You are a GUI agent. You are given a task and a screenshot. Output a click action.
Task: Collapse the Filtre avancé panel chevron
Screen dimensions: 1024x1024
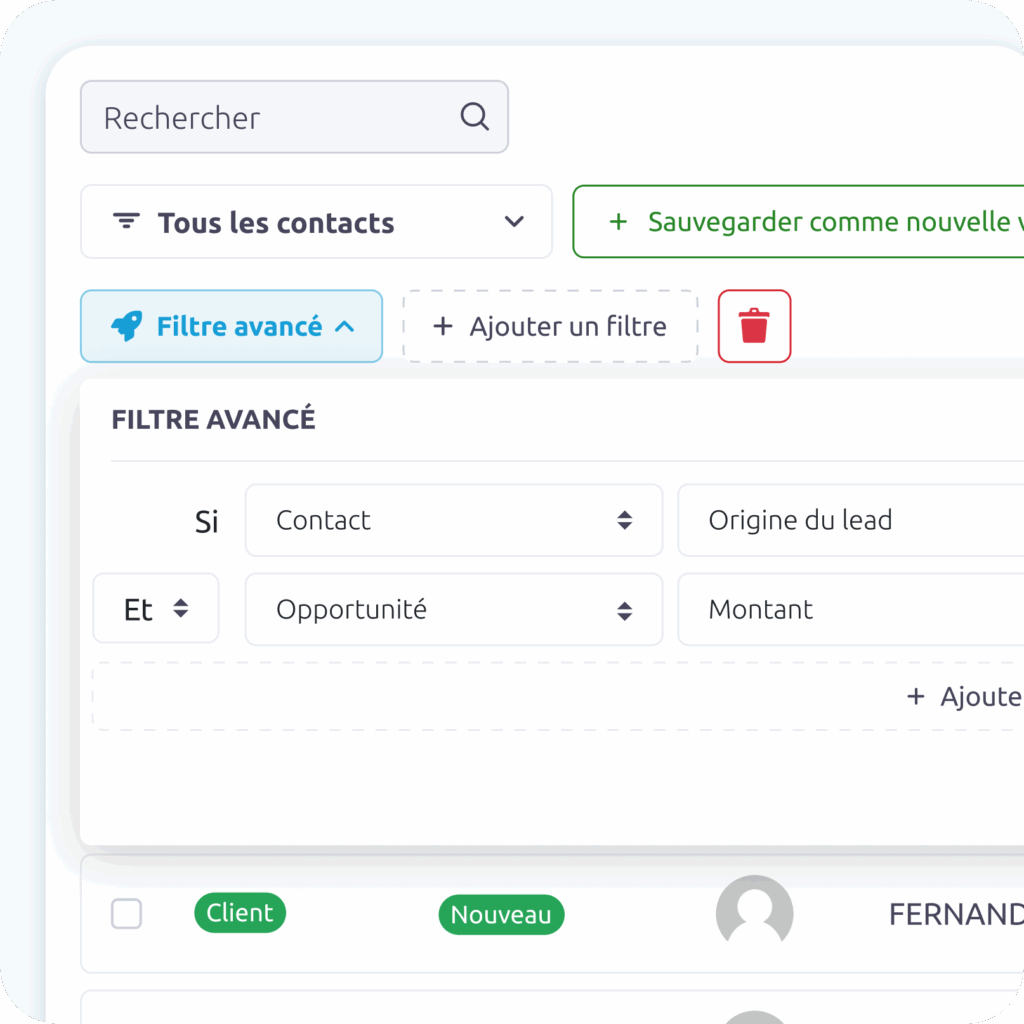[344, 326]
